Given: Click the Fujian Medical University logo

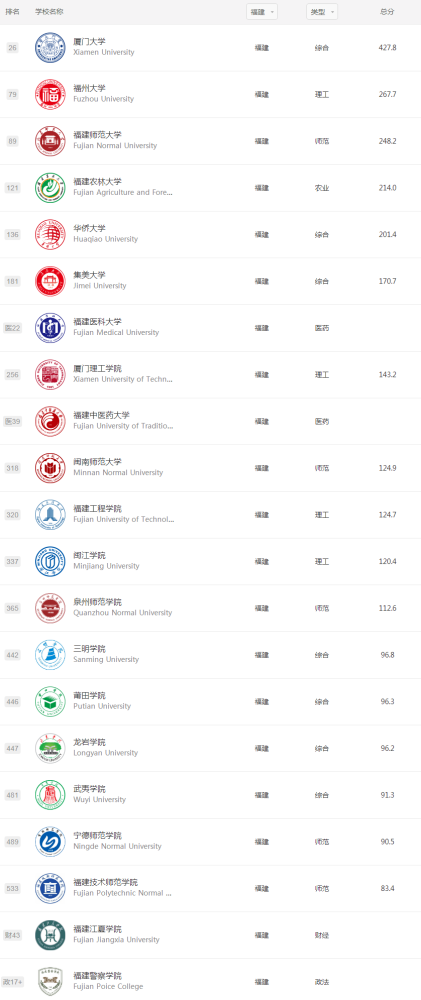Looking at the screenshot, I should tap(50, 328).
